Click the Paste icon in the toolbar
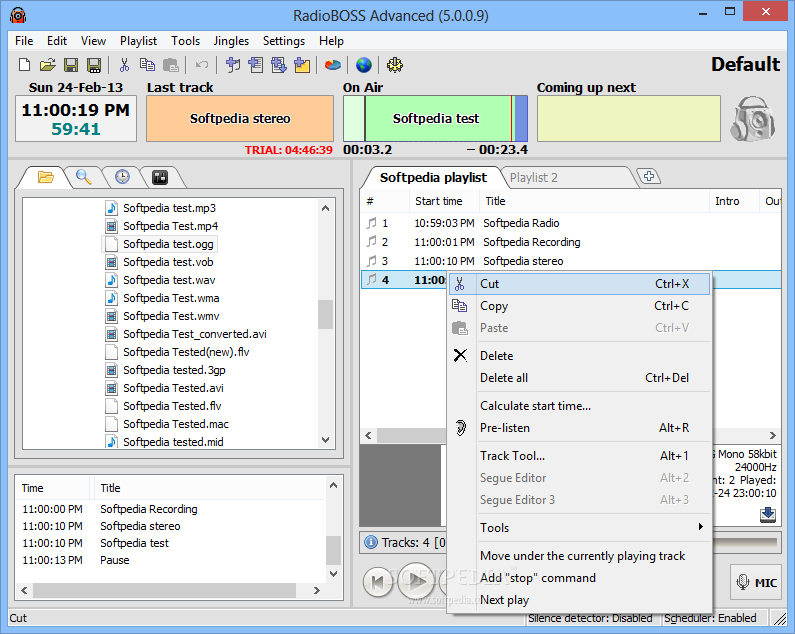795x634 pixels. (x=171, y=65)
